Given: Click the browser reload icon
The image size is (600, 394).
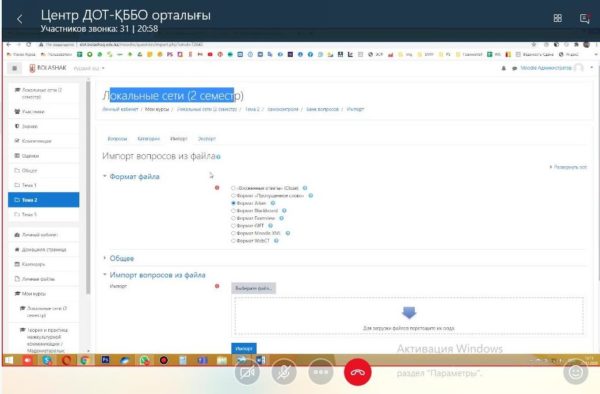Looking at the screenshot, I should (x=28, y=44).
